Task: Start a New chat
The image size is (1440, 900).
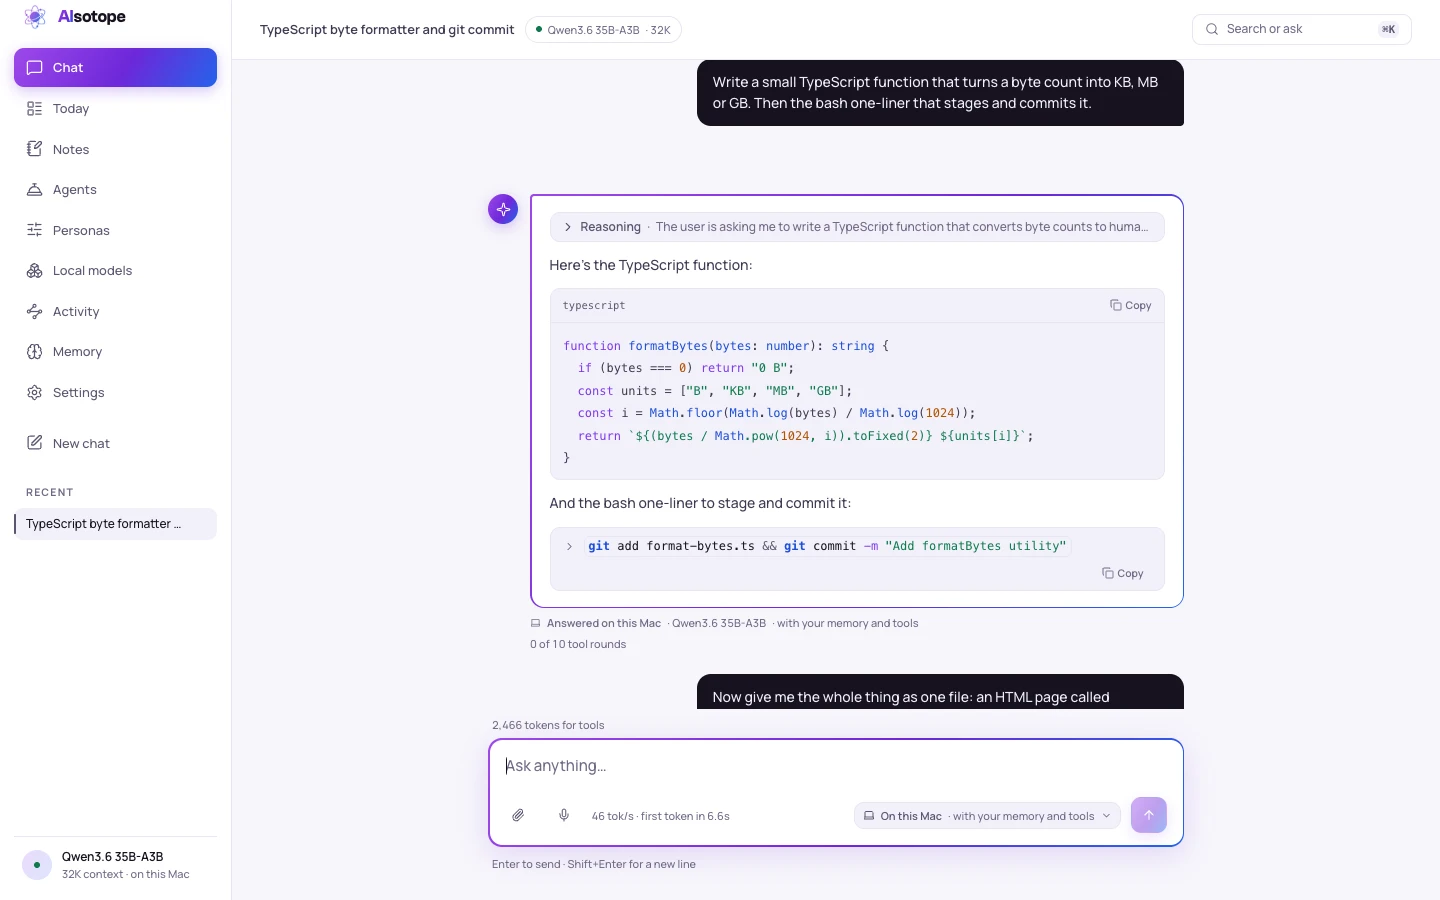Action: (115, 443)
